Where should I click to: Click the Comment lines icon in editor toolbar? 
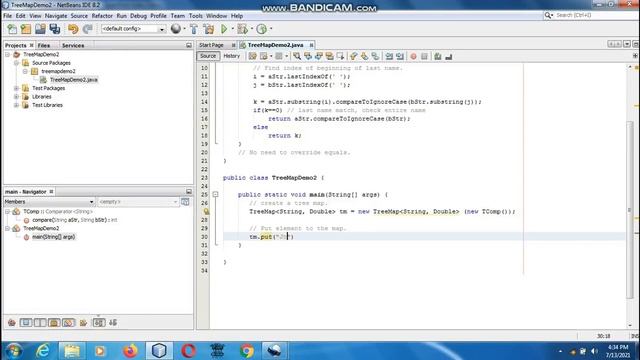coord(438,56)
